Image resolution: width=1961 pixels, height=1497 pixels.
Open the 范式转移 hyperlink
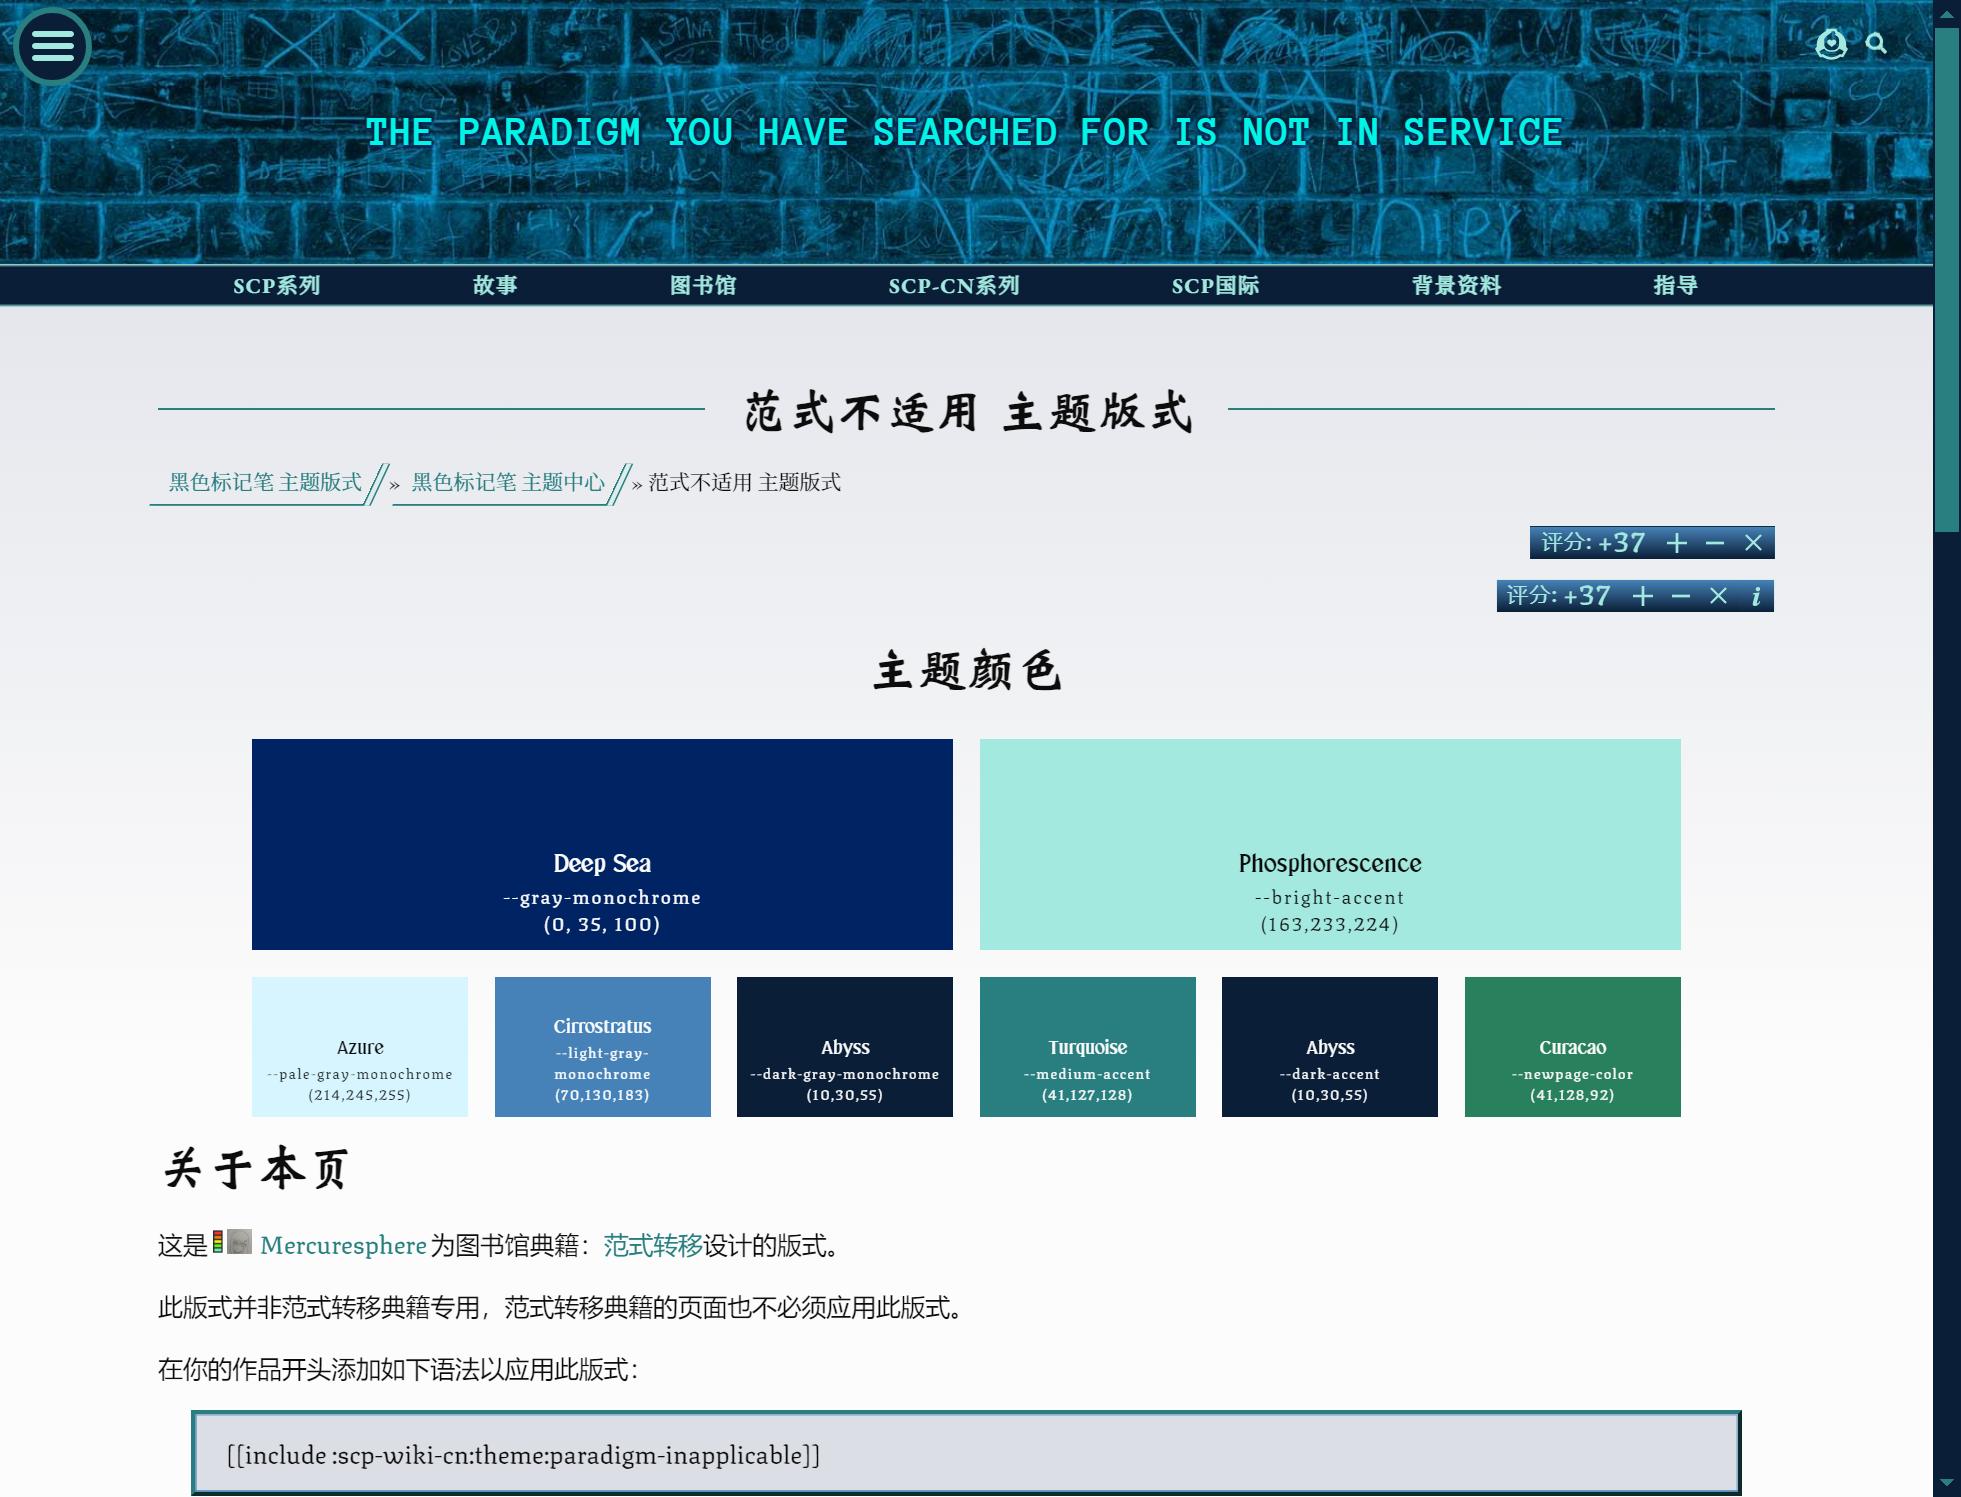[x=652, y=1246]
